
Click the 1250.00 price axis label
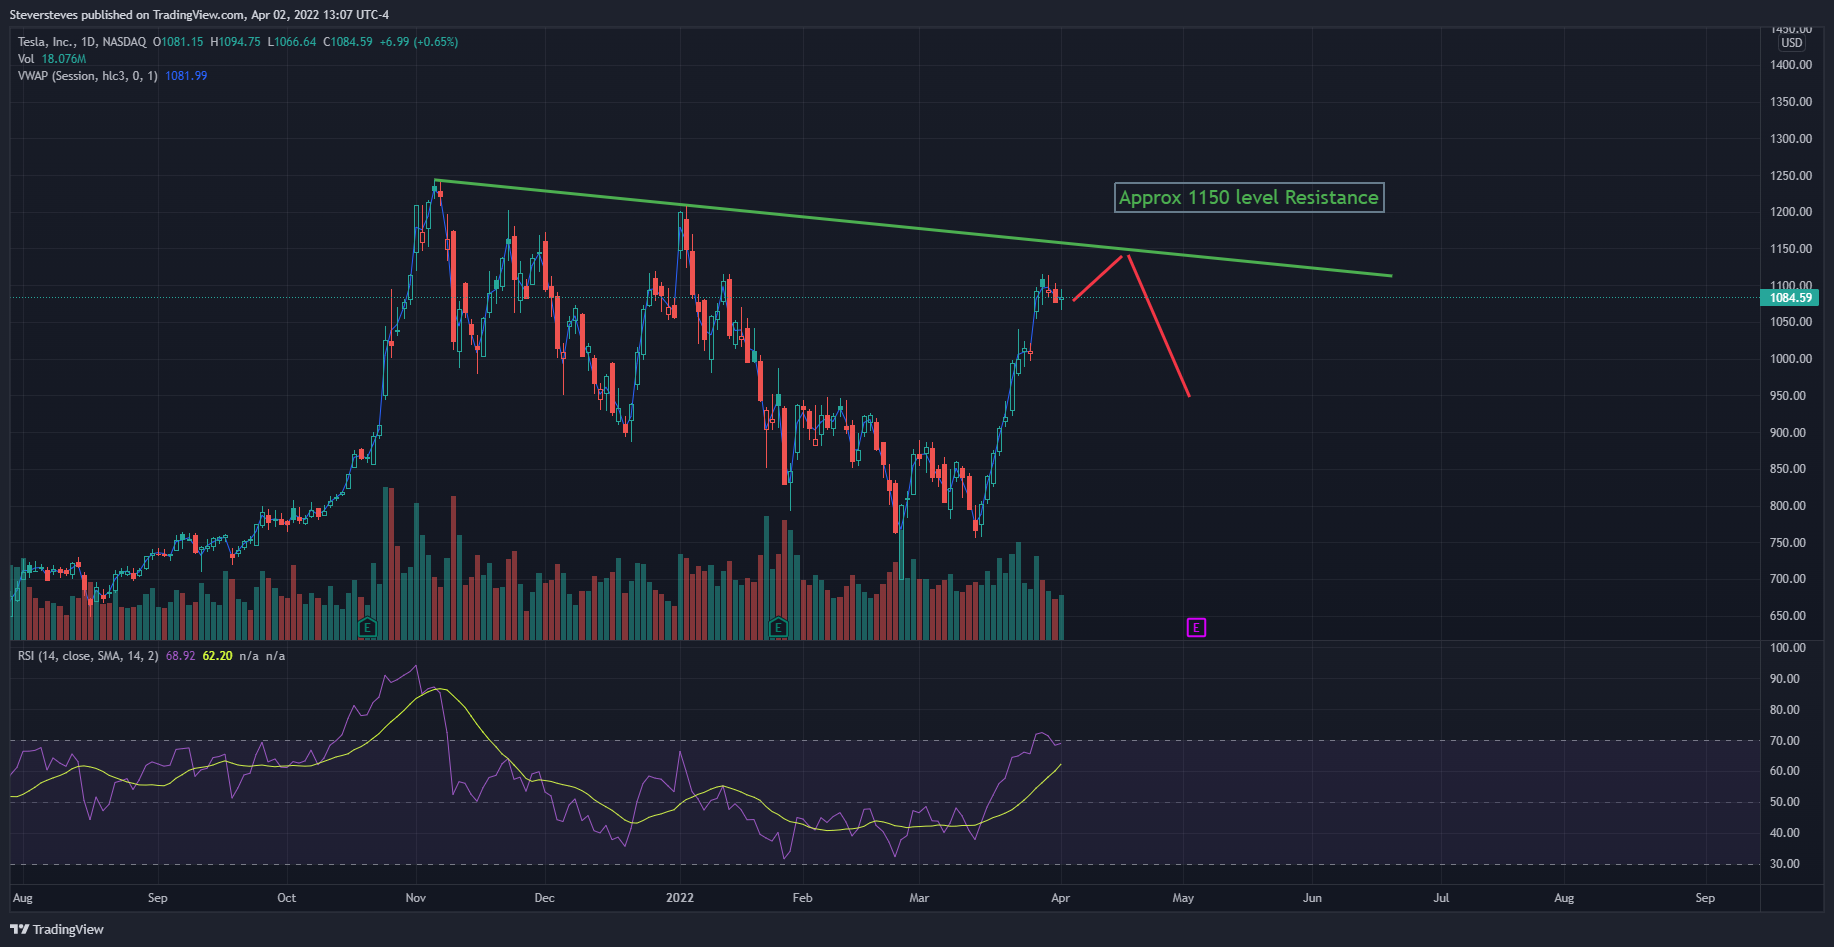(x=1790, y=176)
